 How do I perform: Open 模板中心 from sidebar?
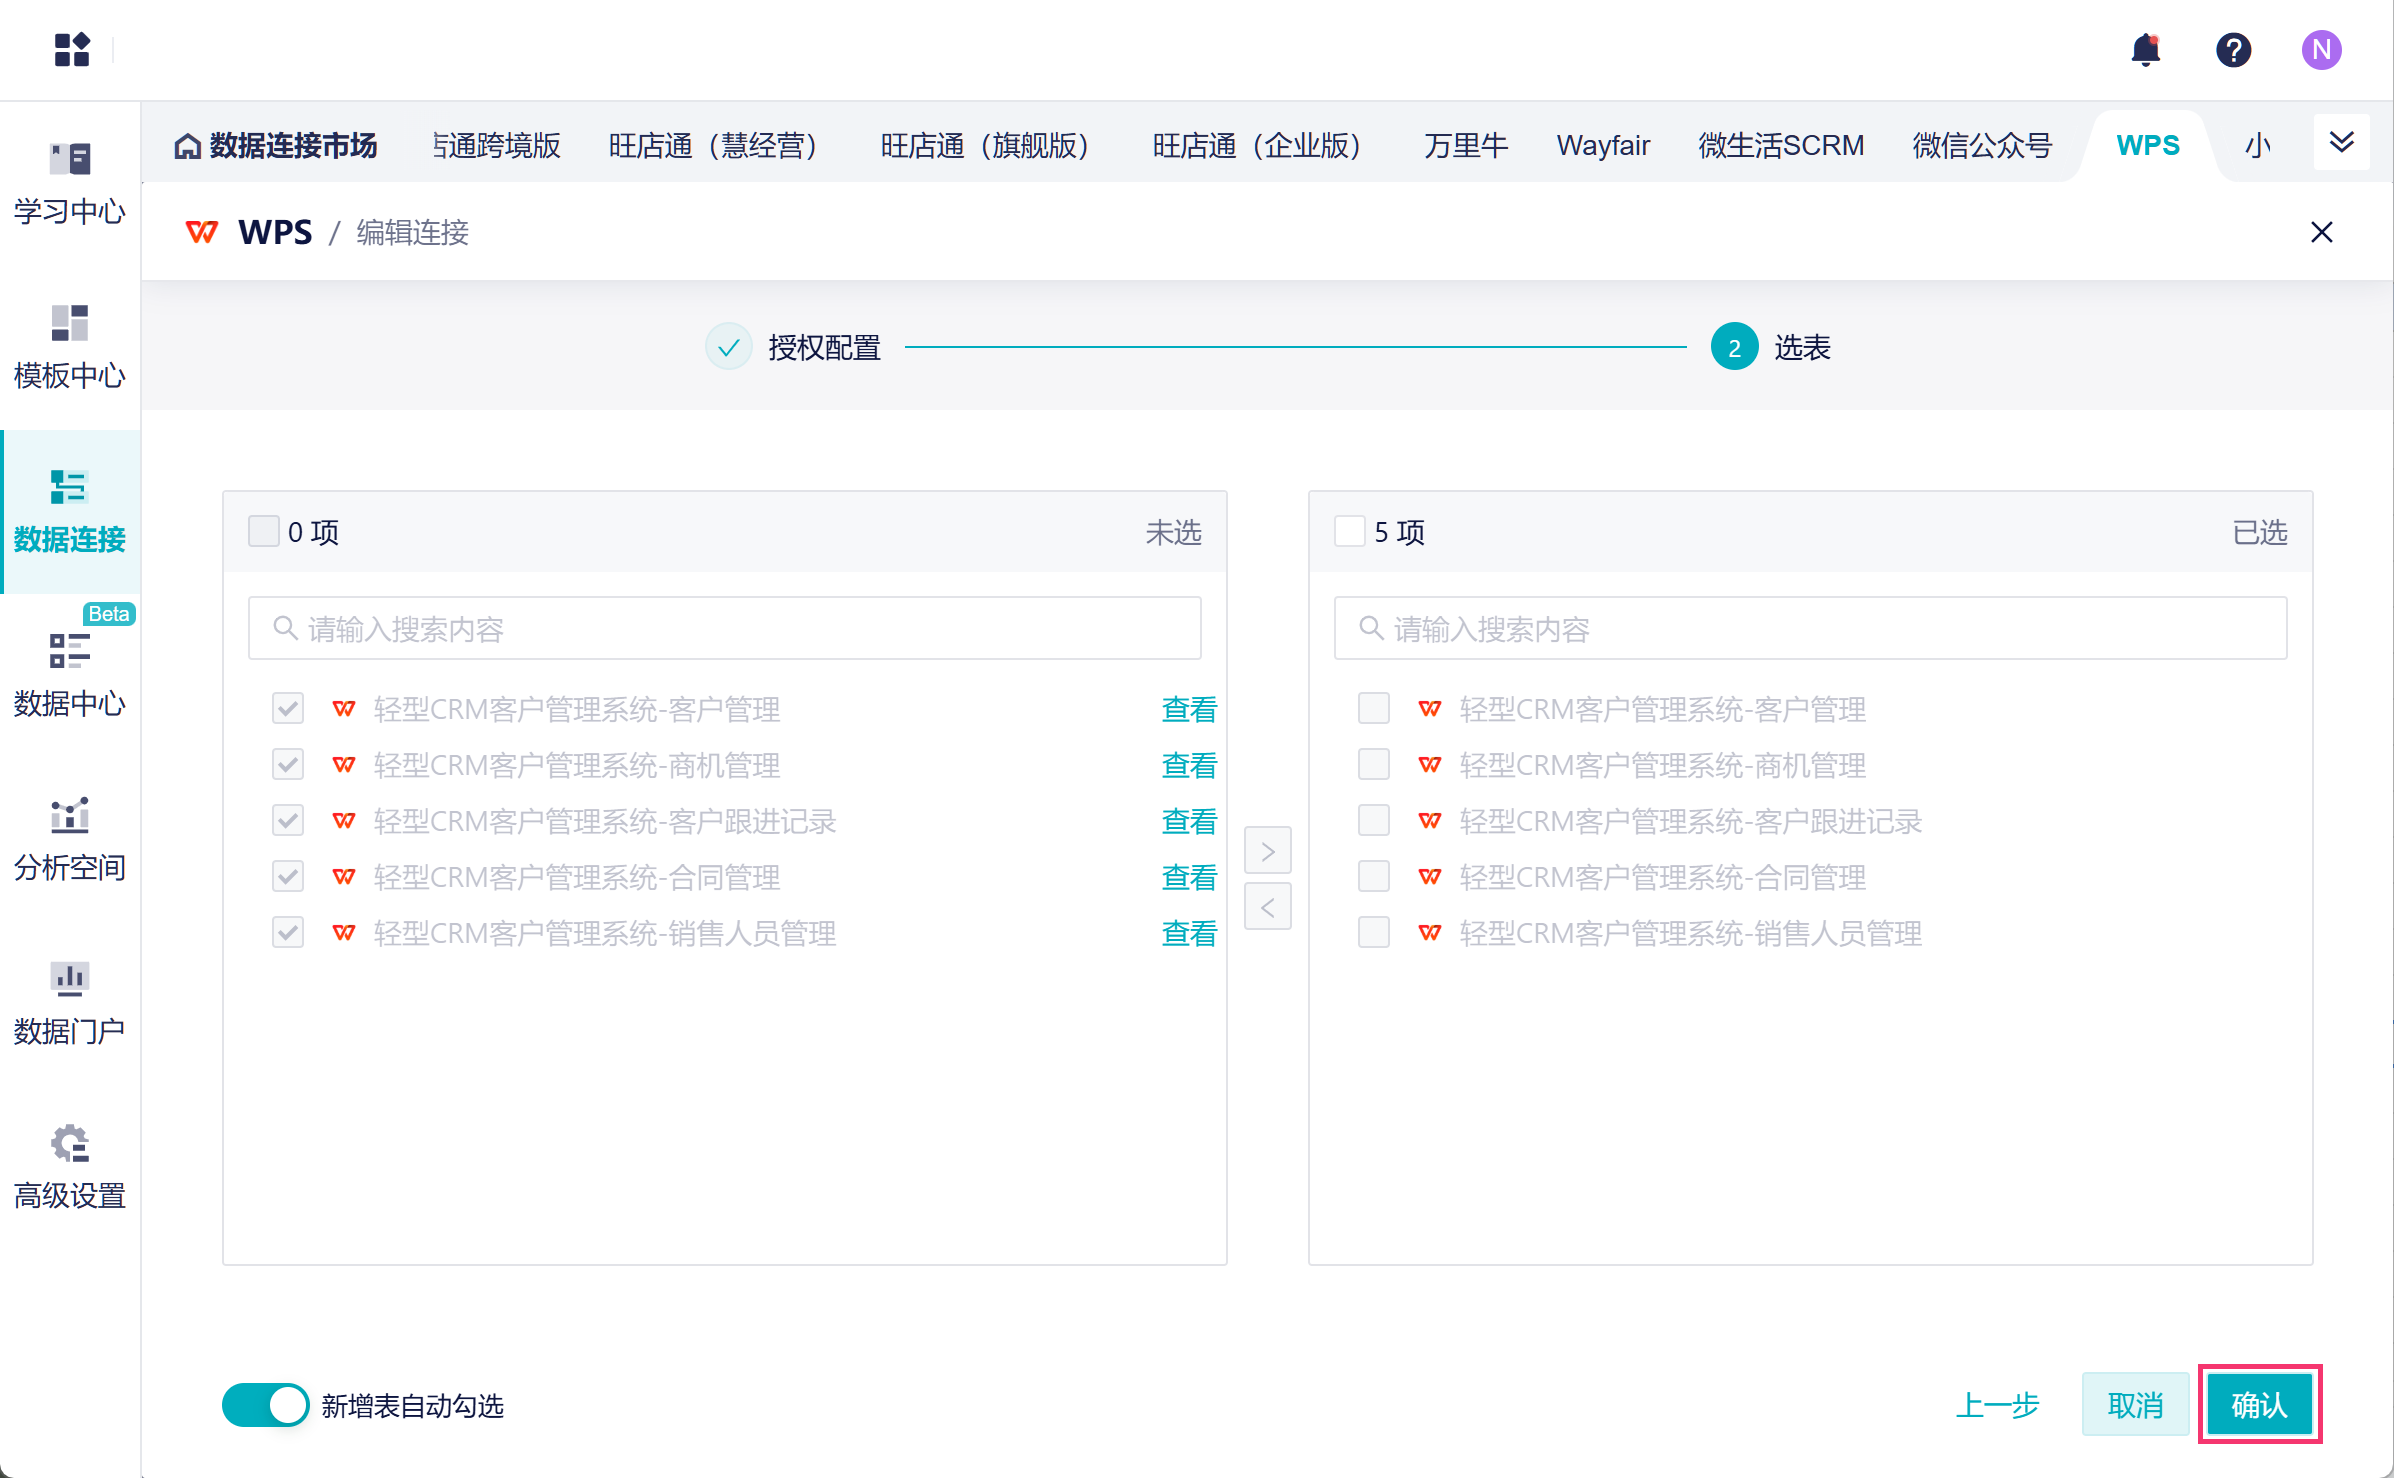(x=70, y=347)
